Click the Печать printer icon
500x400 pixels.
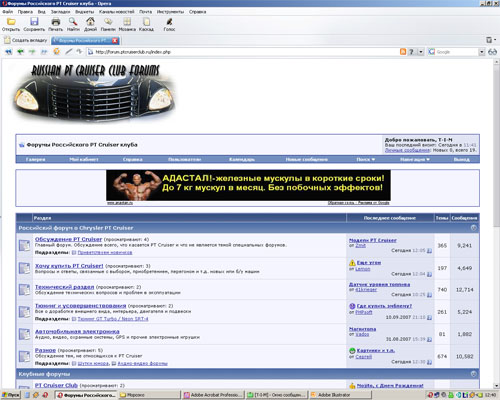pos(55,22)
